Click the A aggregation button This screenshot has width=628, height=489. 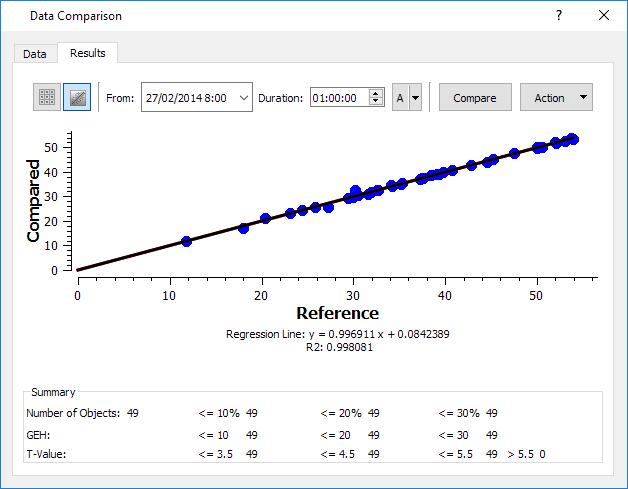click(400, 98)
